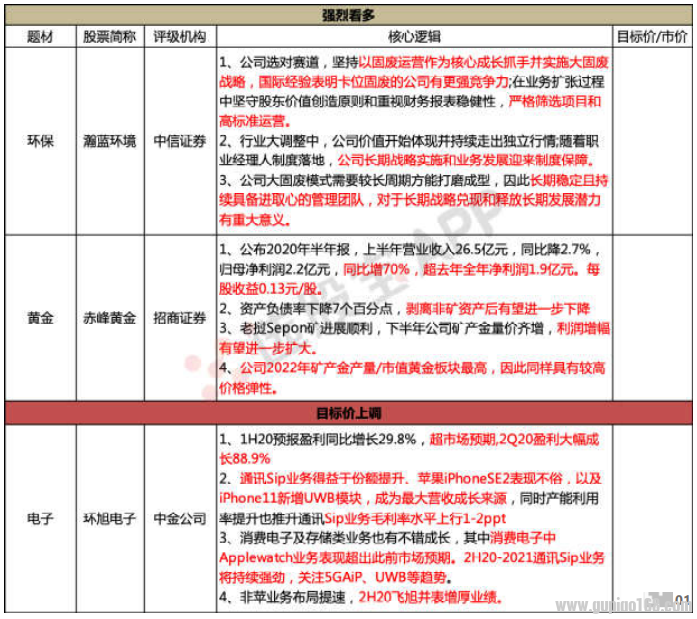The image size is (697, 619).
Task: Click text '2、资产负债率下降7个百分点'
Action: point(306,308)
